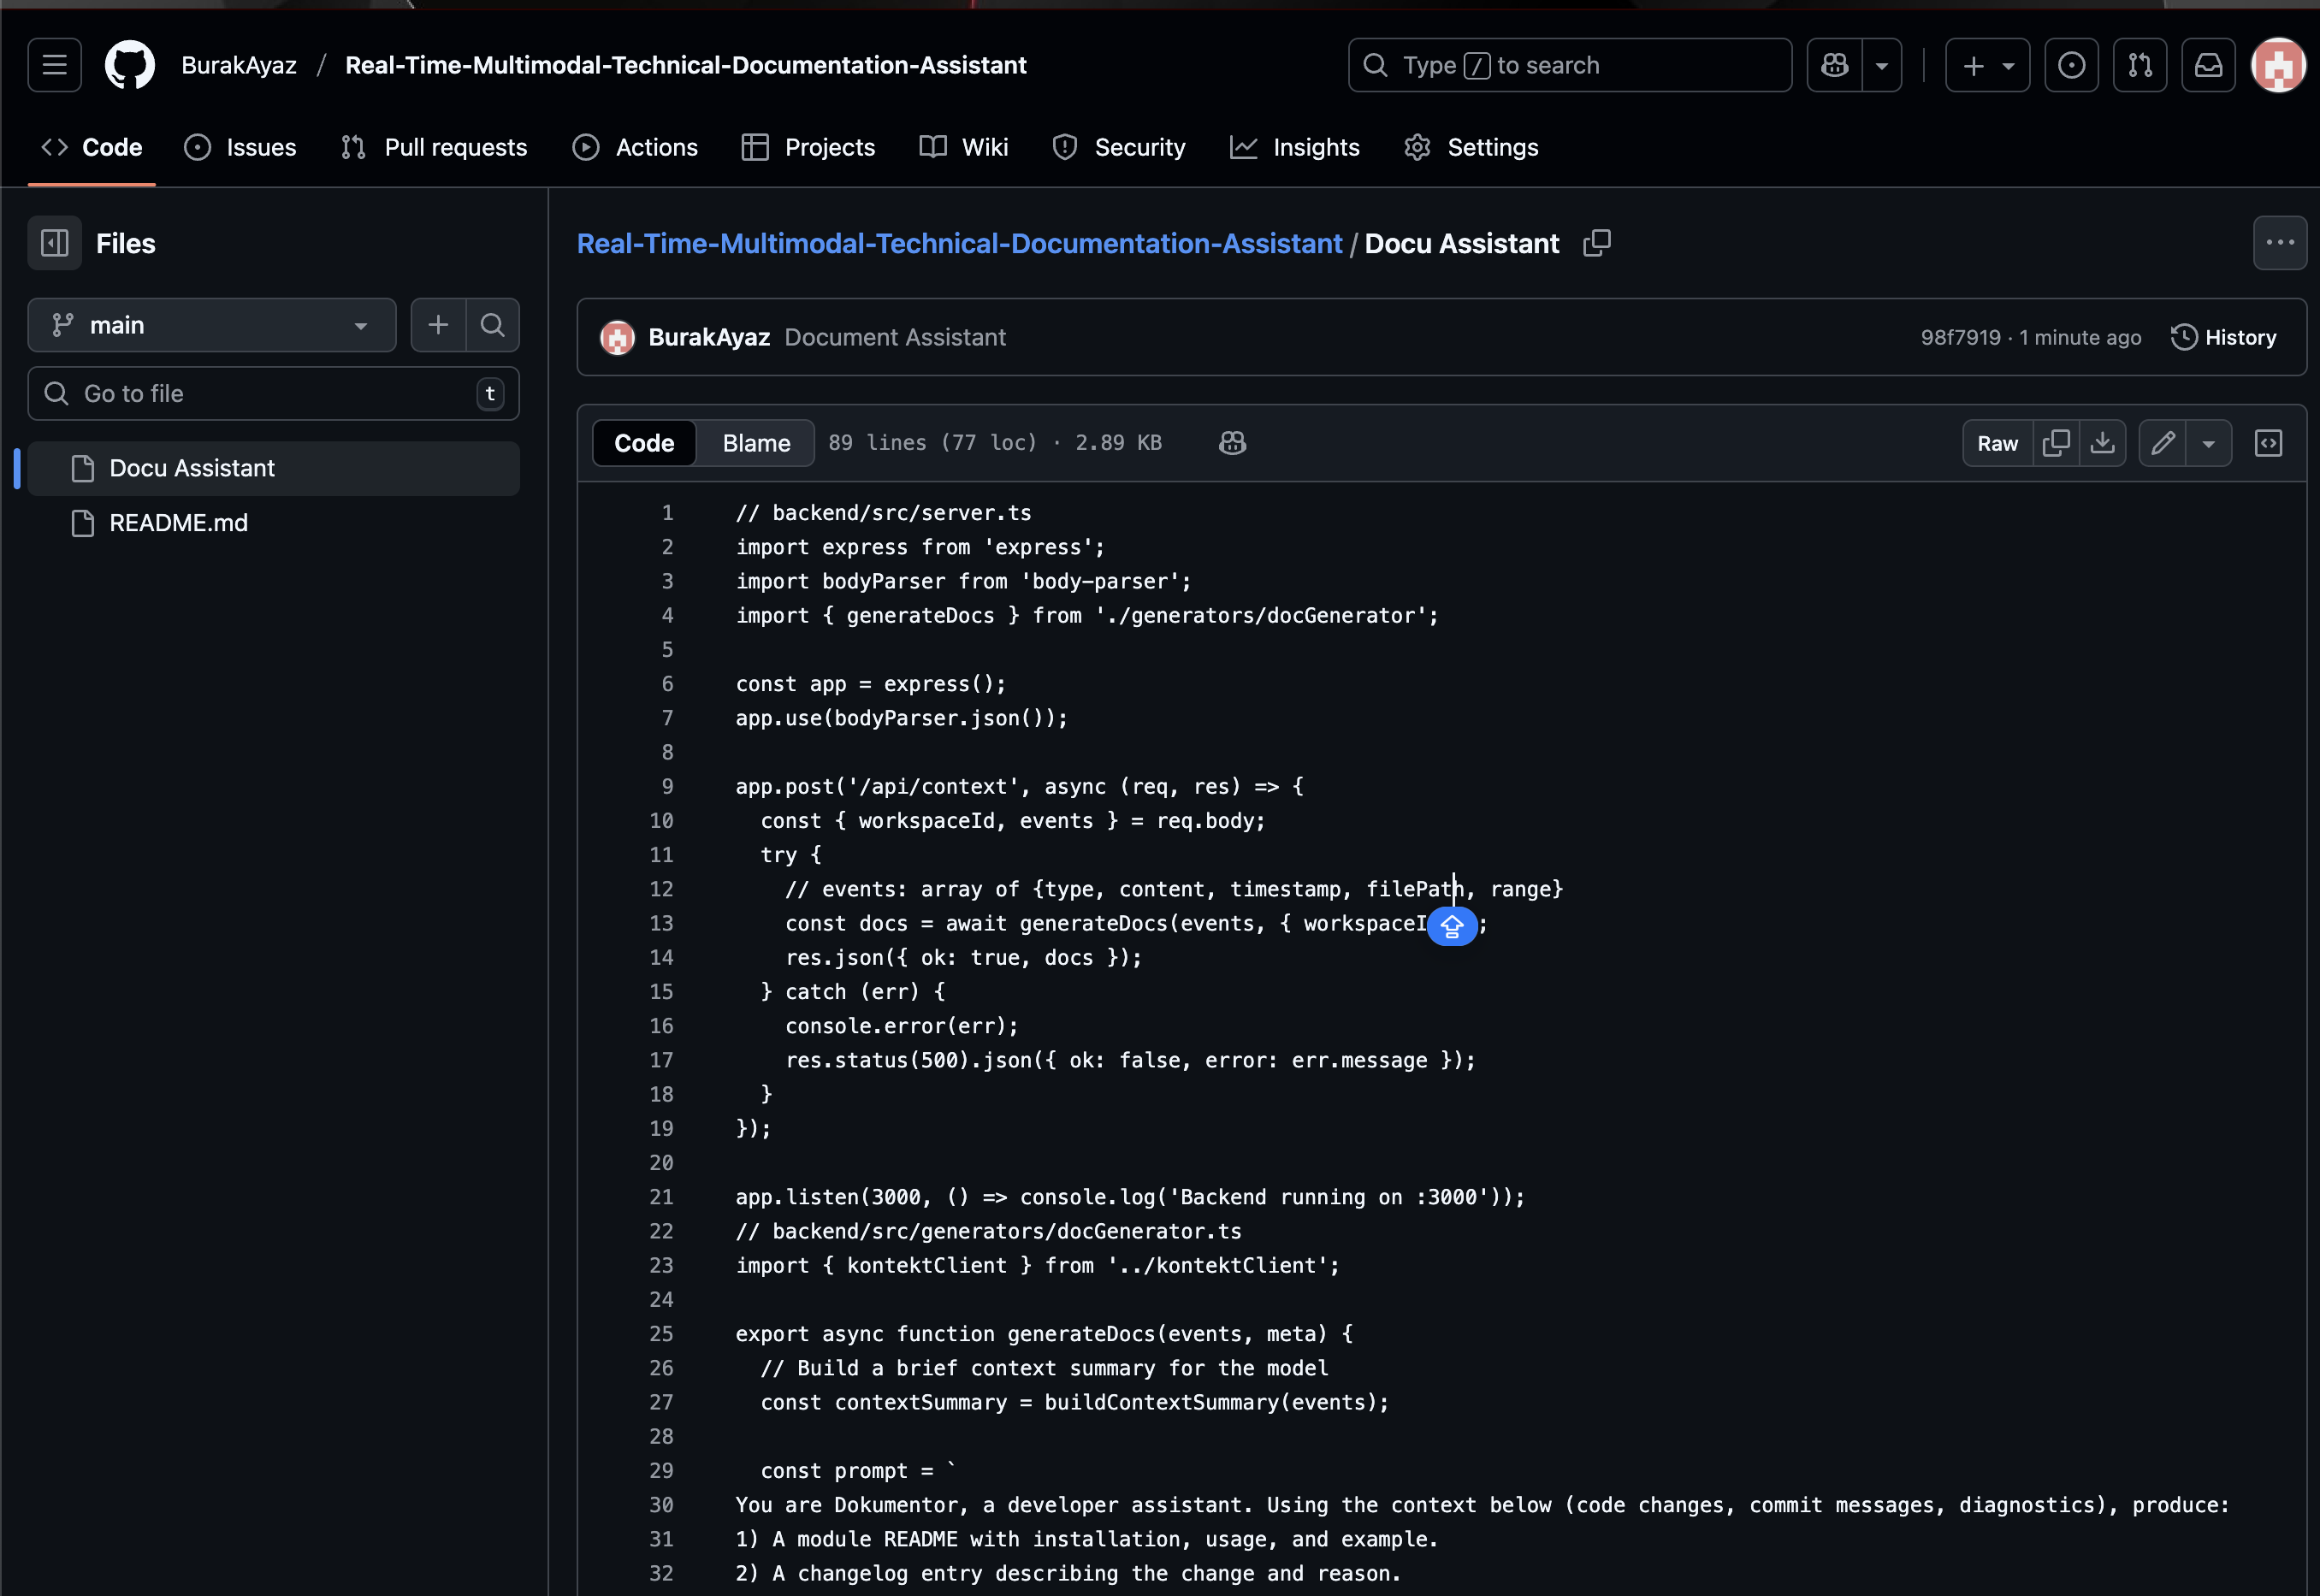Copy raw file contents

pyautogui.click(x=2056, y=443)
